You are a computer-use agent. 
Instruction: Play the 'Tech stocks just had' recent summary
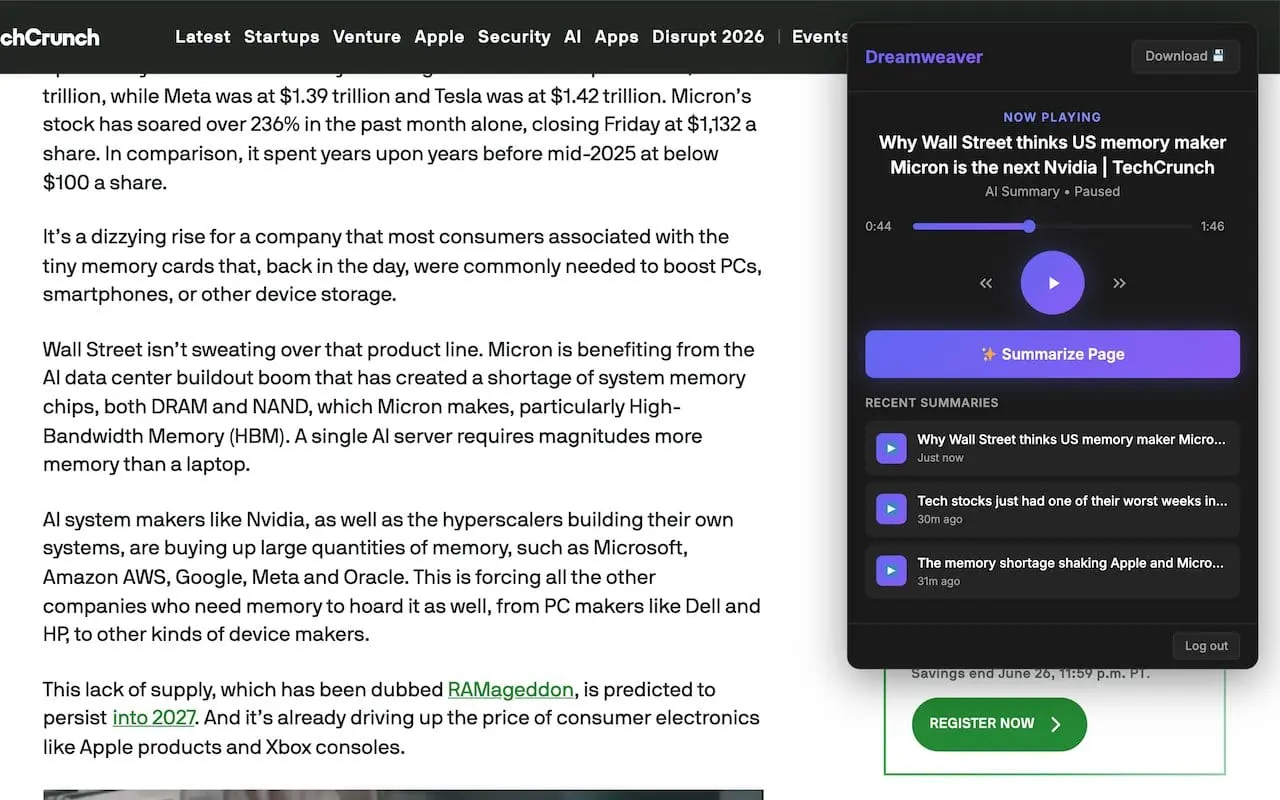pyautogui.click(x=891, y=509)
